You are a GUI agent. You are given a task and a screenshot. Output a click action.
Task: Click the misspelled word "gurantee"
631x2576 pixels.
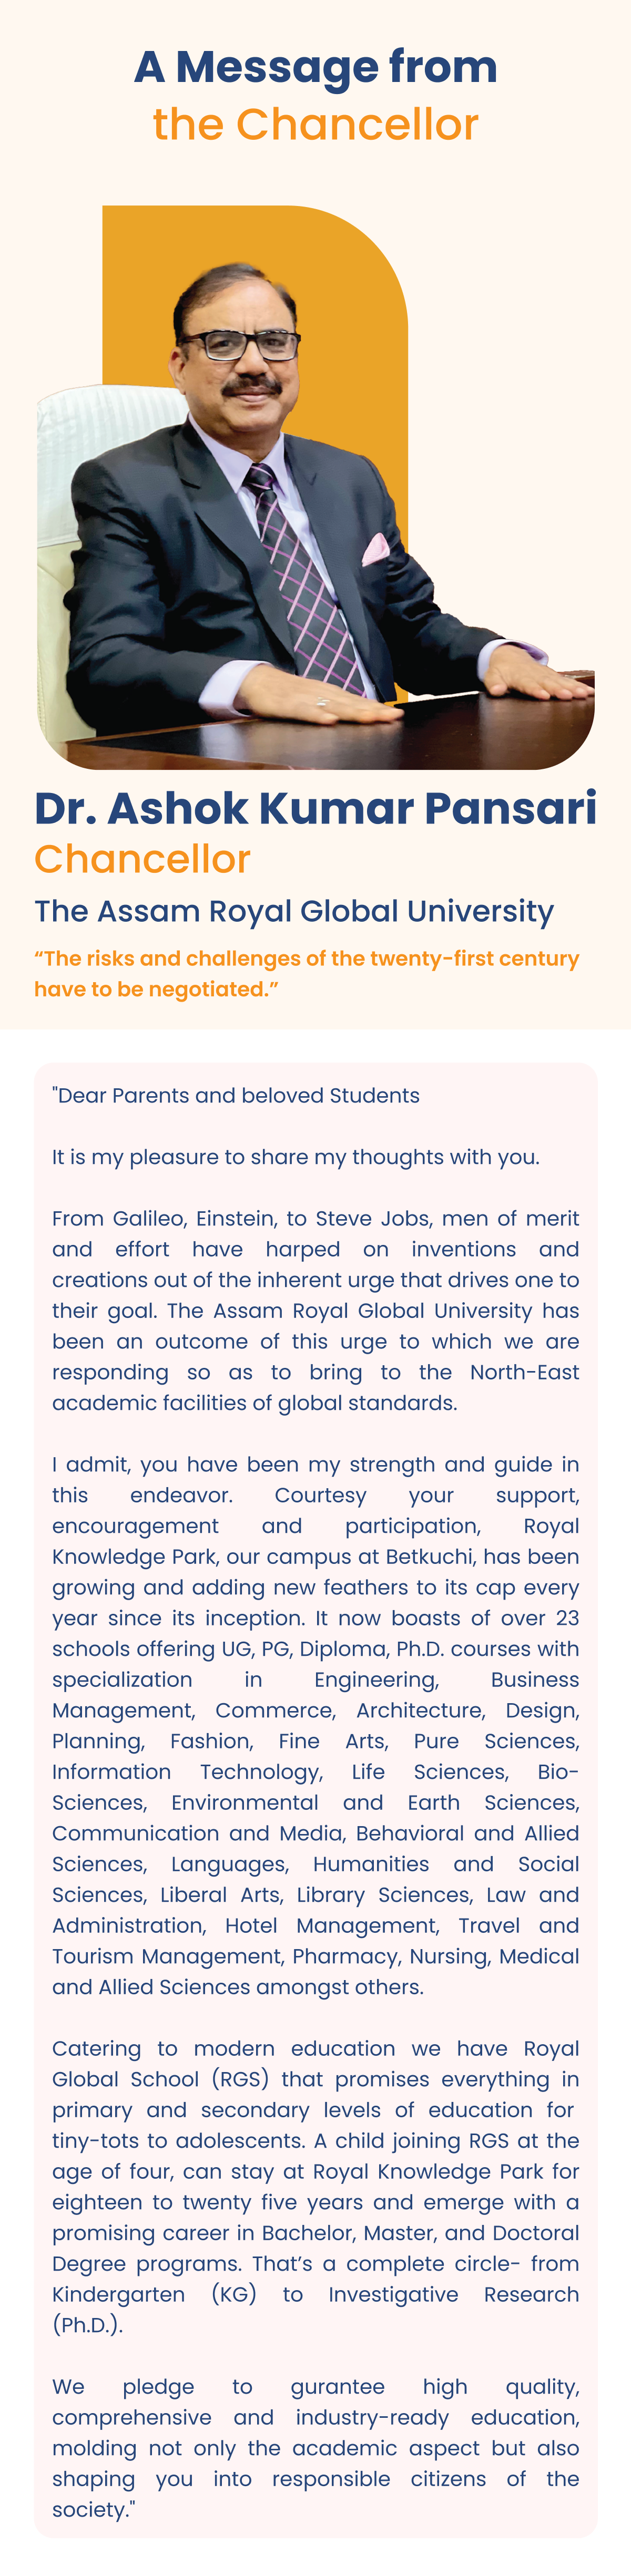click(337, 2386)
